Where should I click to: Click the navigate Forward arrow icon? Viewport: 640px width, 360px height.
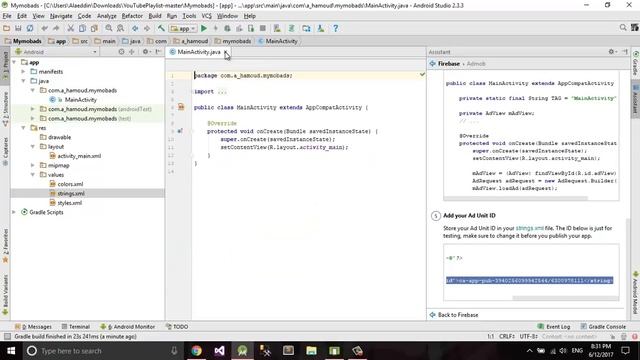(147, 28)
